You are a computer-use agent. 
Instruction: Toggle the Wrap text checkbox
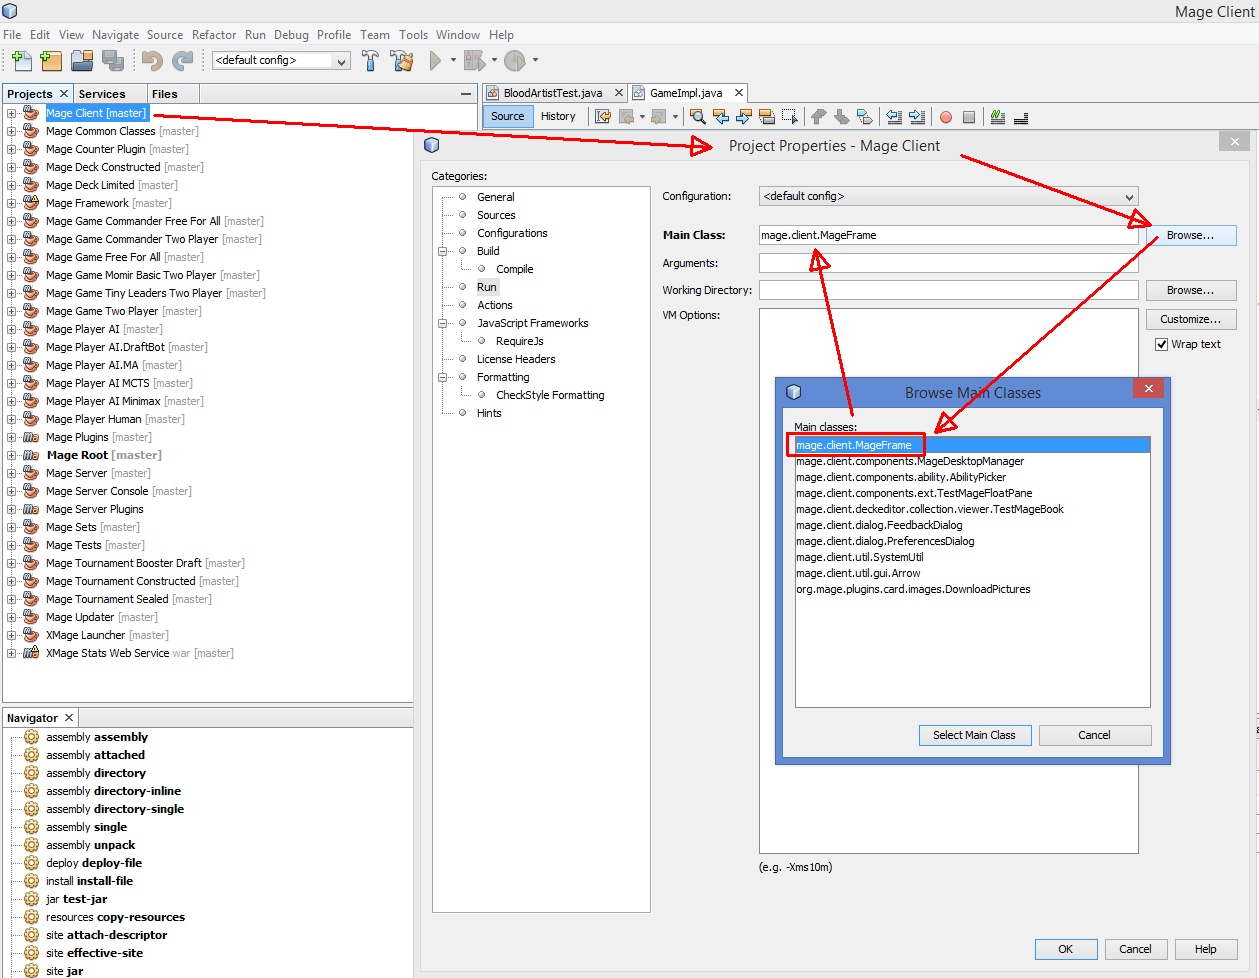1161,344
